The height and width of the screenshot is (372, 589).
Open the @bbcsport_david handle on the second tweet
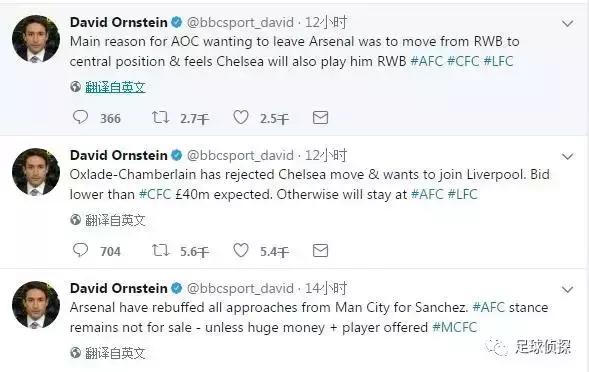pos(240,156)
